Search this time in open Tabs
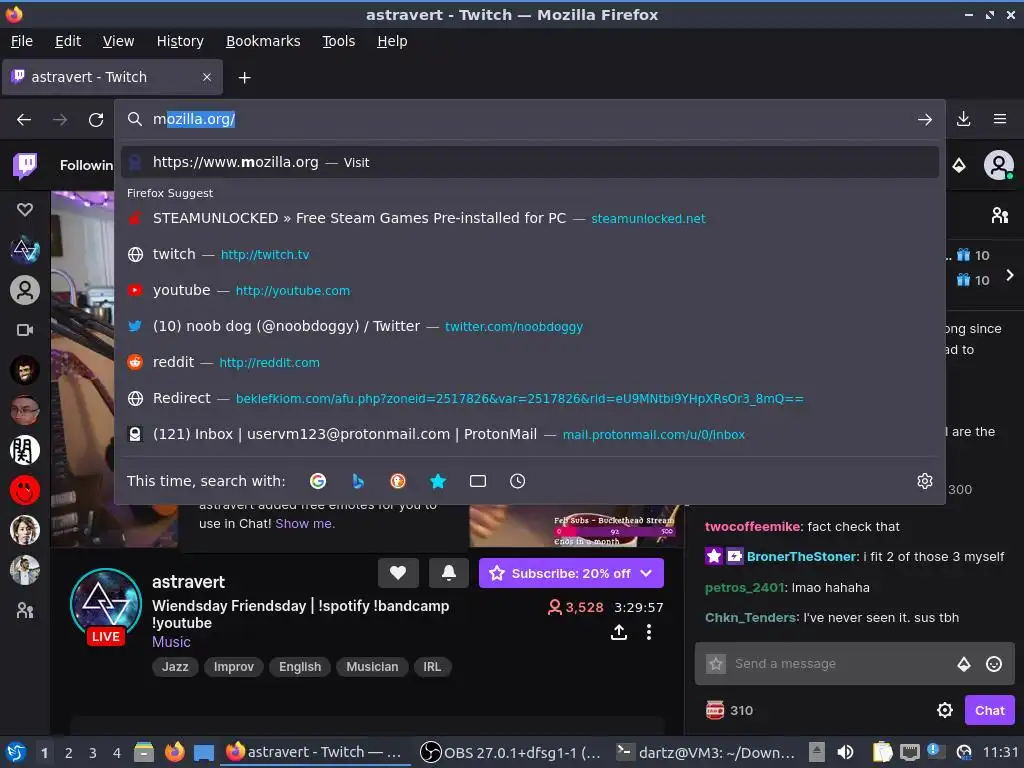 pyautogui.click(x=478, y=481)
